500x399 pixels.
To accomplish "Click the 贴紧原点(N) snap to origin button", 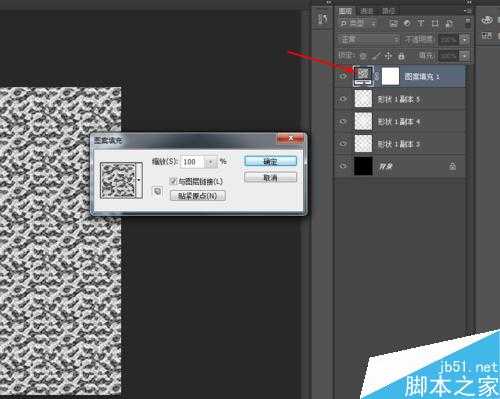I will click(x=198, y=196).
